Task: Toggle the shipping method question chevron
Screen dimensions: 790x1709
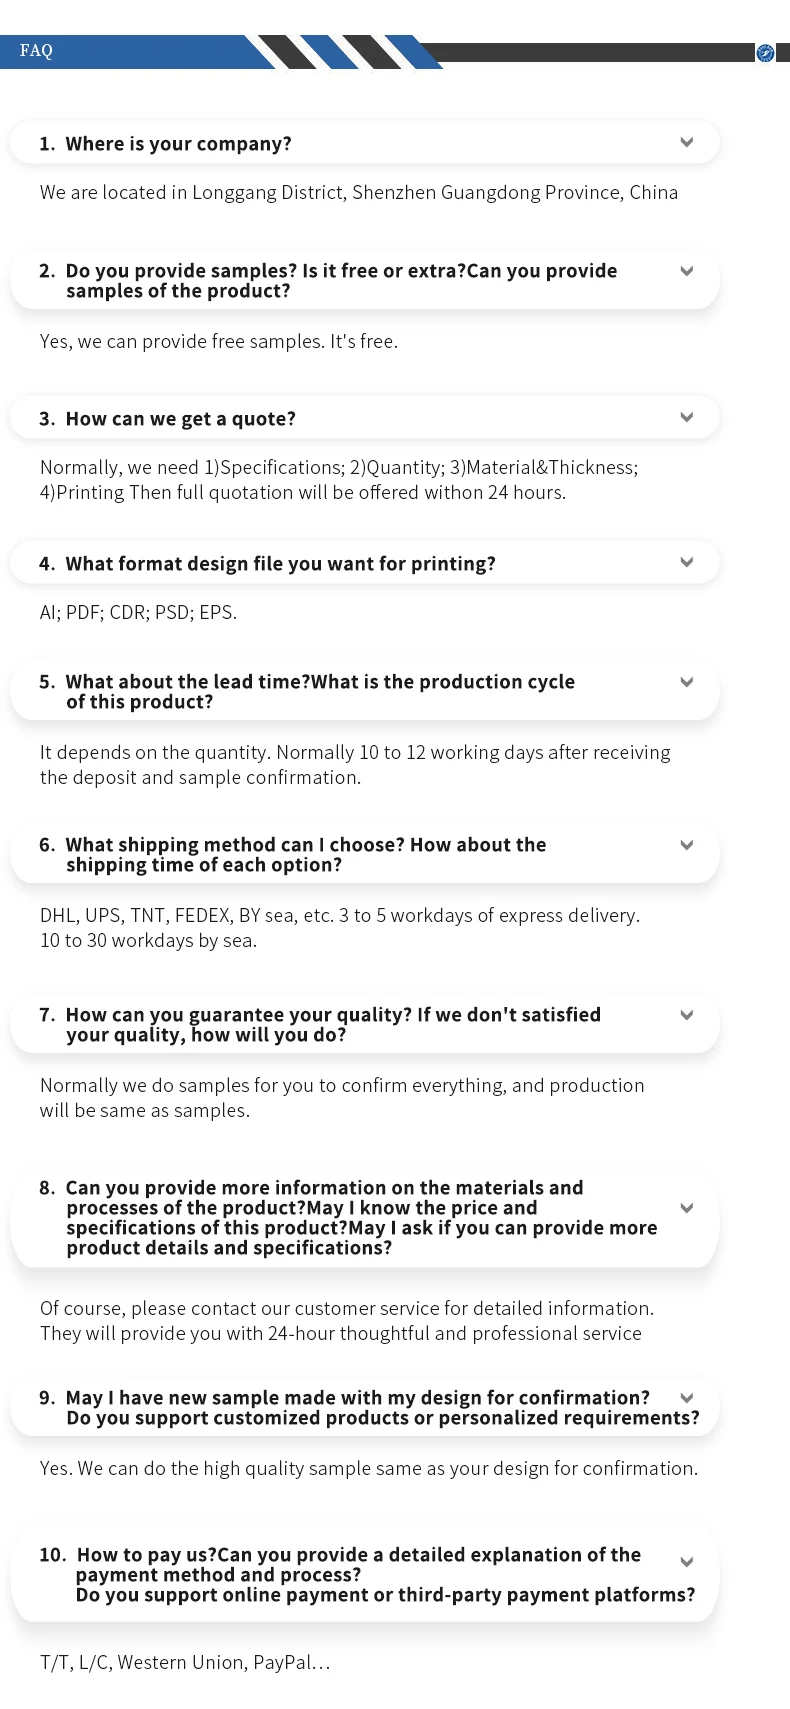Action: tap(687, 845)
